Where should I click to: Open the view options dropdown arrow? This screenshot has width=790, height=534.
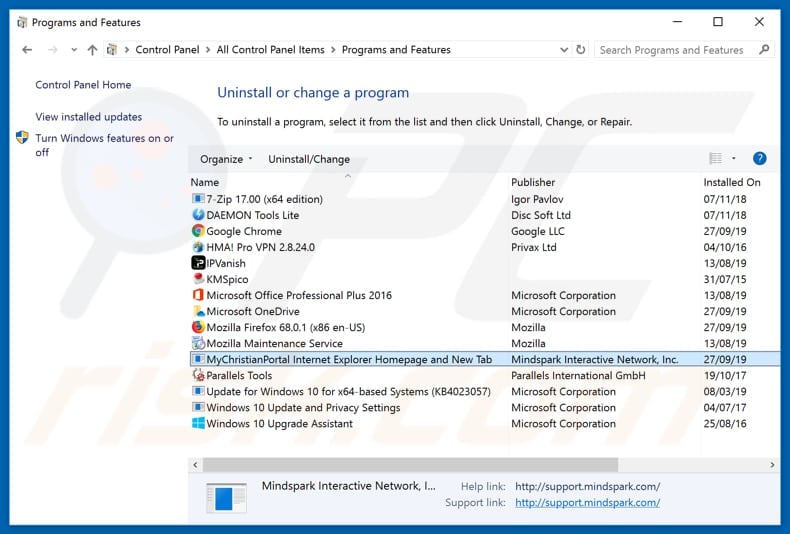[x=734, y=159]
